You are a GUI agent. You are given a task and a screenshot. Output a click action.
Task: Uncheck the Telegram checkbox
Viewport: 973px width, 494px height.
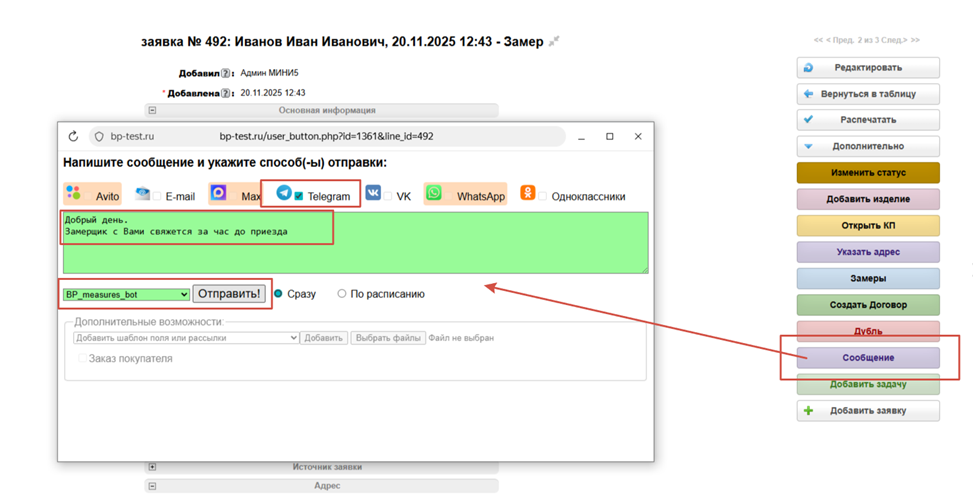coord(299,196)
